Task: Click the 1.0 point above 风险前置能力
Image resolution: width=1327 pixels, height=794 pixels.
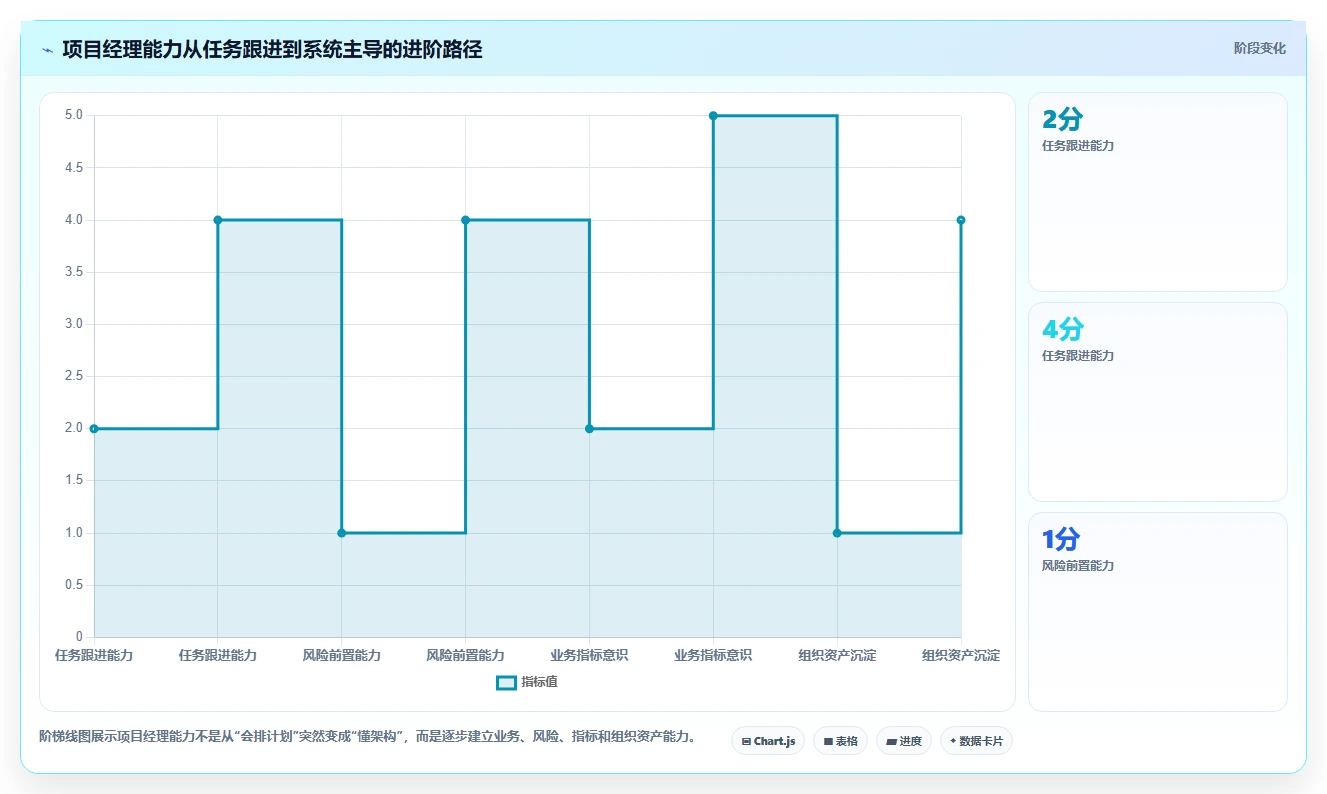Action: click(342, 533)
